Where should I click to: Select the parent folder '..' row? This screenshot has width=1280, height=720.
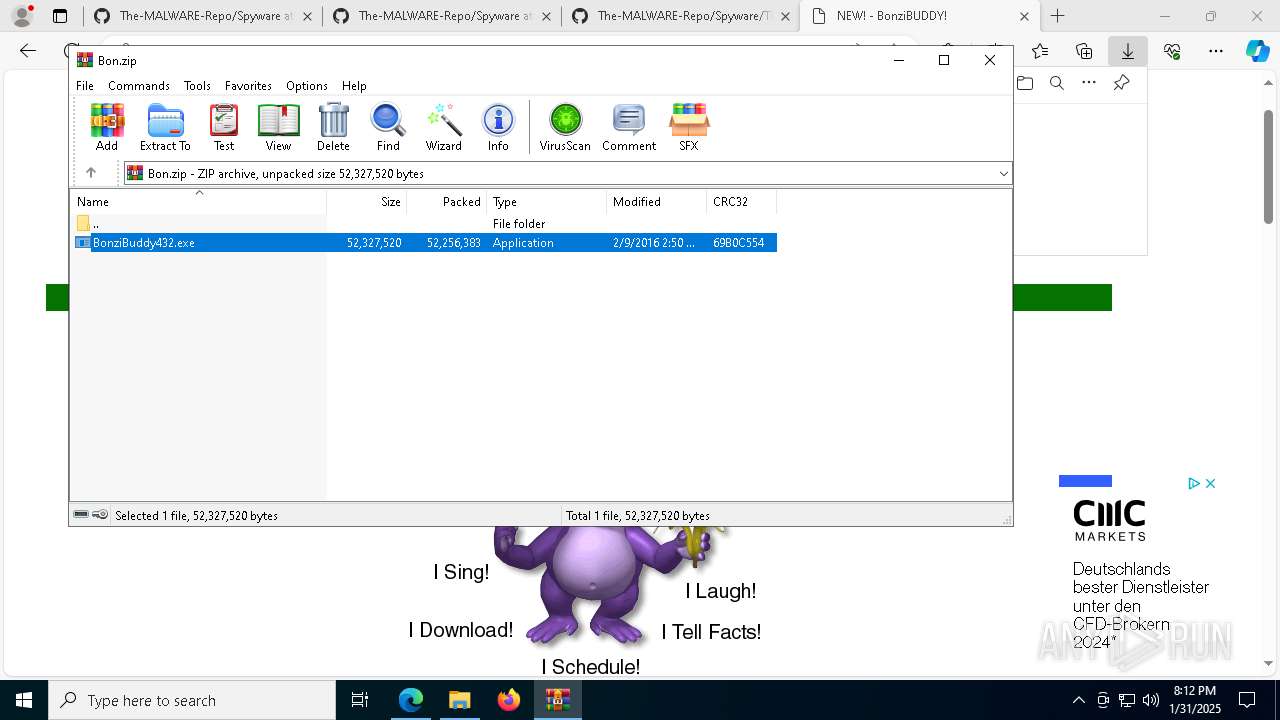coord(424,224)
